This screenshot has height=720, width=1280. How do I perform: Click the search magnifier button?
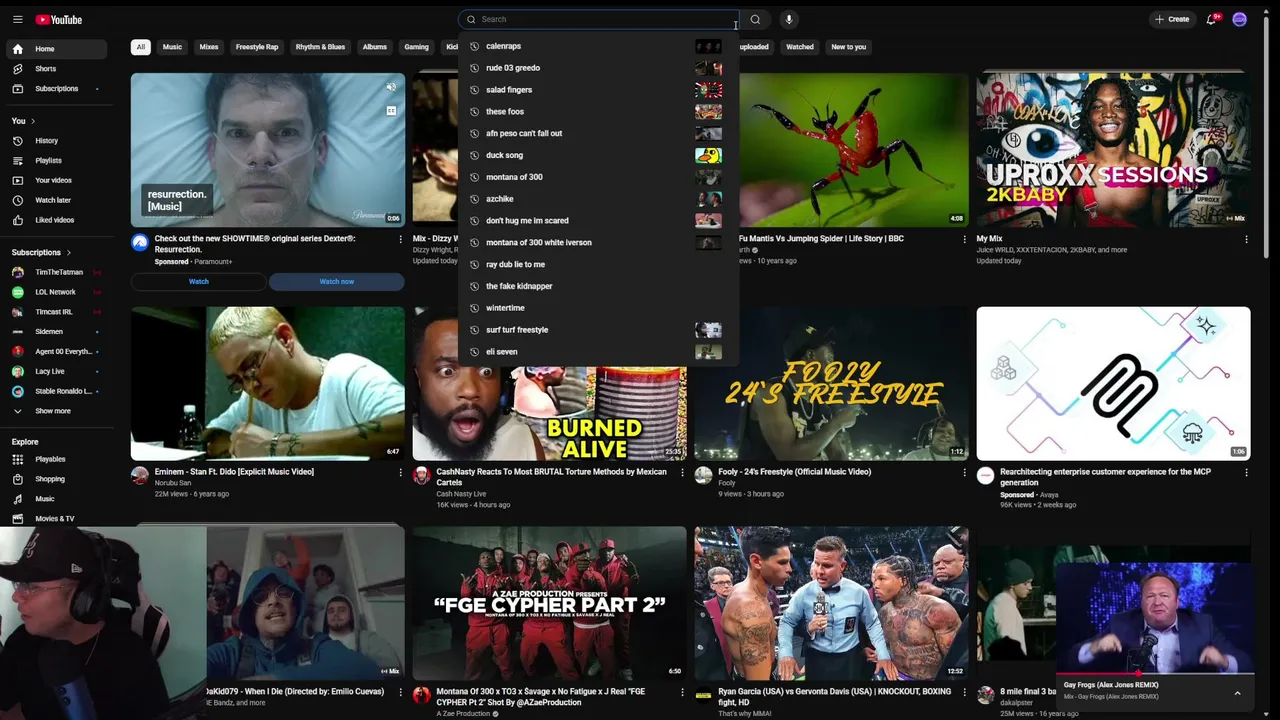click(755, 19)
